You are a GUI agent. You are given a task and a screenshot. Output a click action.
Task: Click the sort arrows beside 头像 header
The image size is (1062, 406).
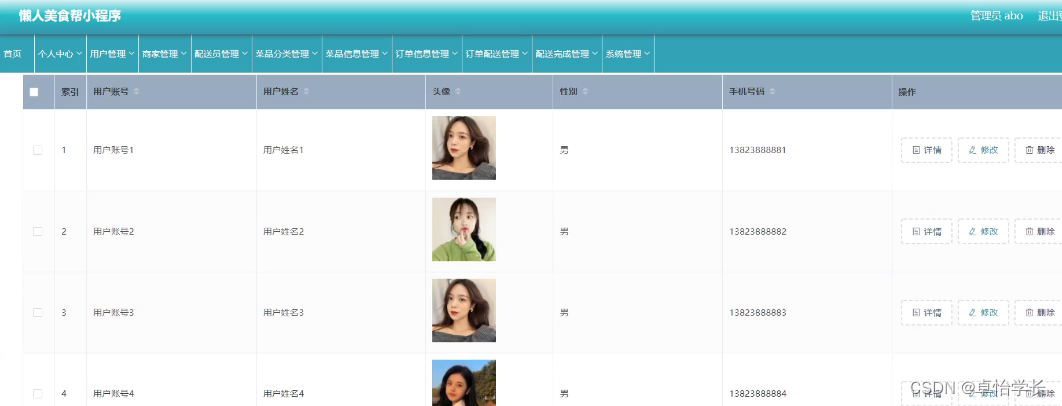click(x=458, y=92)
